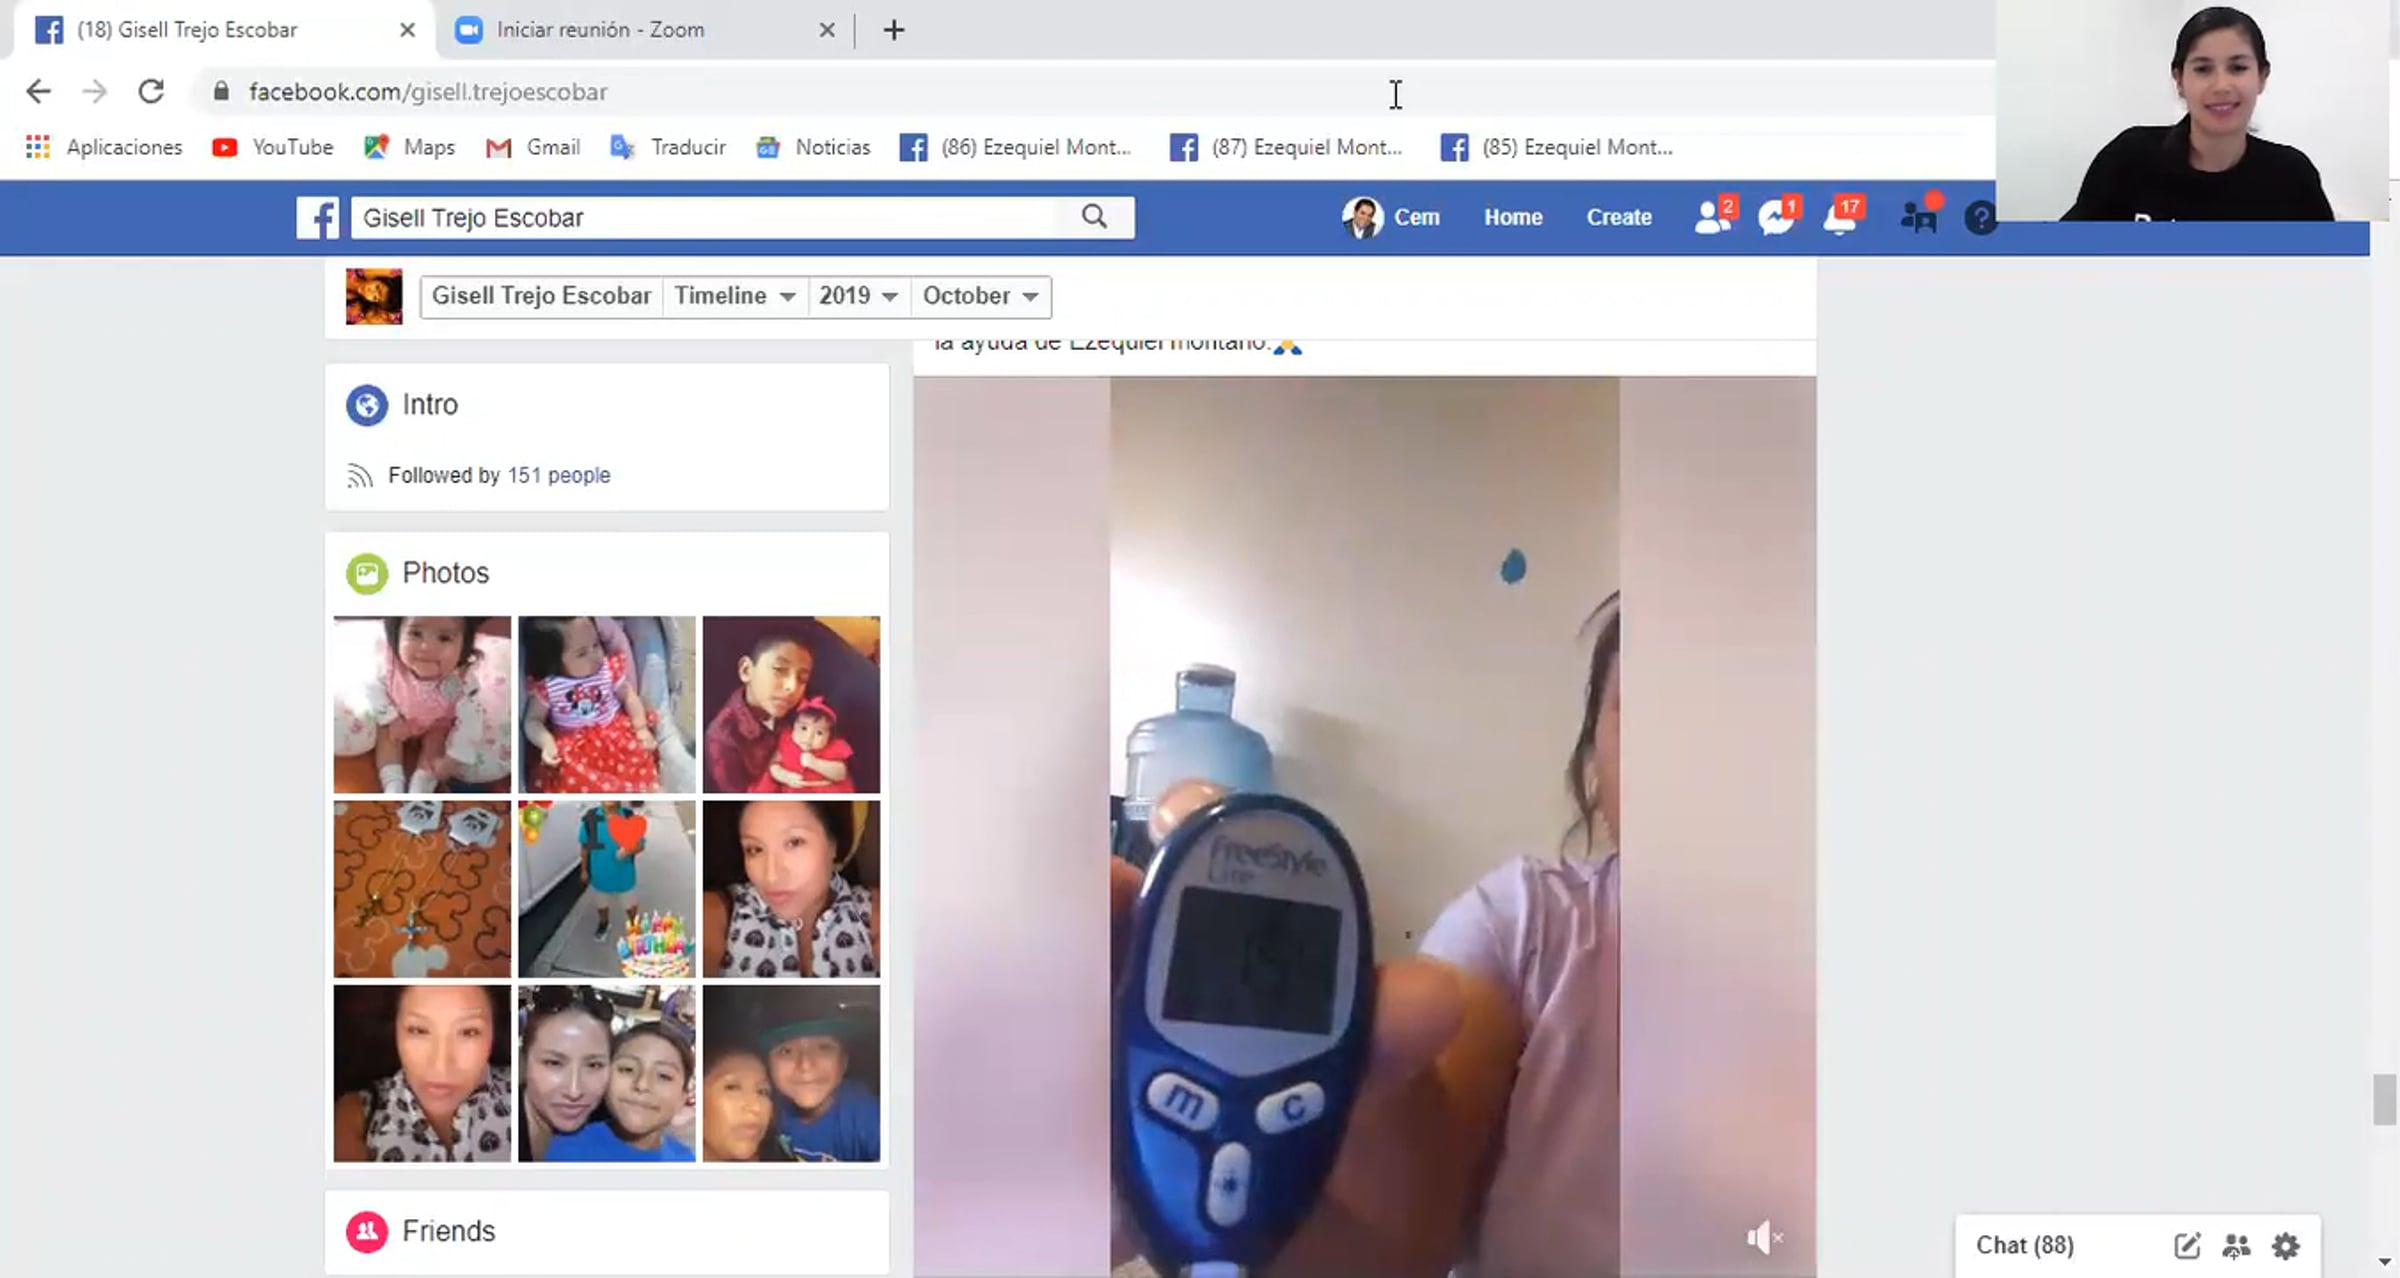The image size is (2400, 1278).
Task: Open Facebook friend requests icon
Action: tap(1712, 217)
